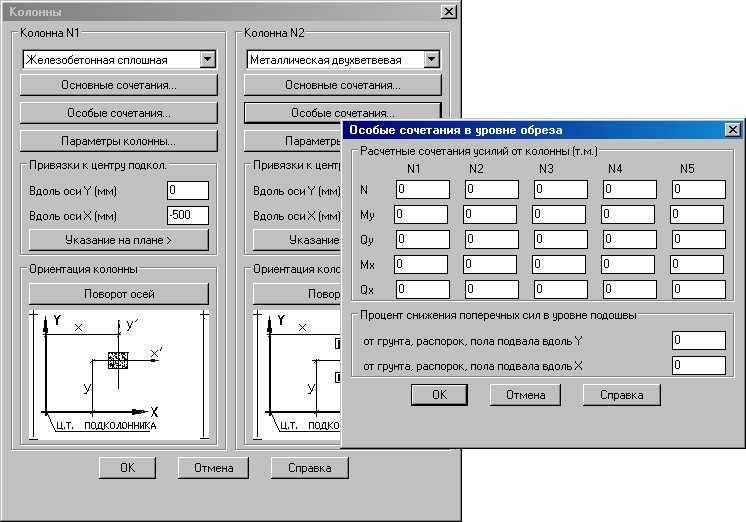Edit Вдоль оси Y field for Колонна N1
This screenshot has height=522, width=746.
click(x=188, y=190)
